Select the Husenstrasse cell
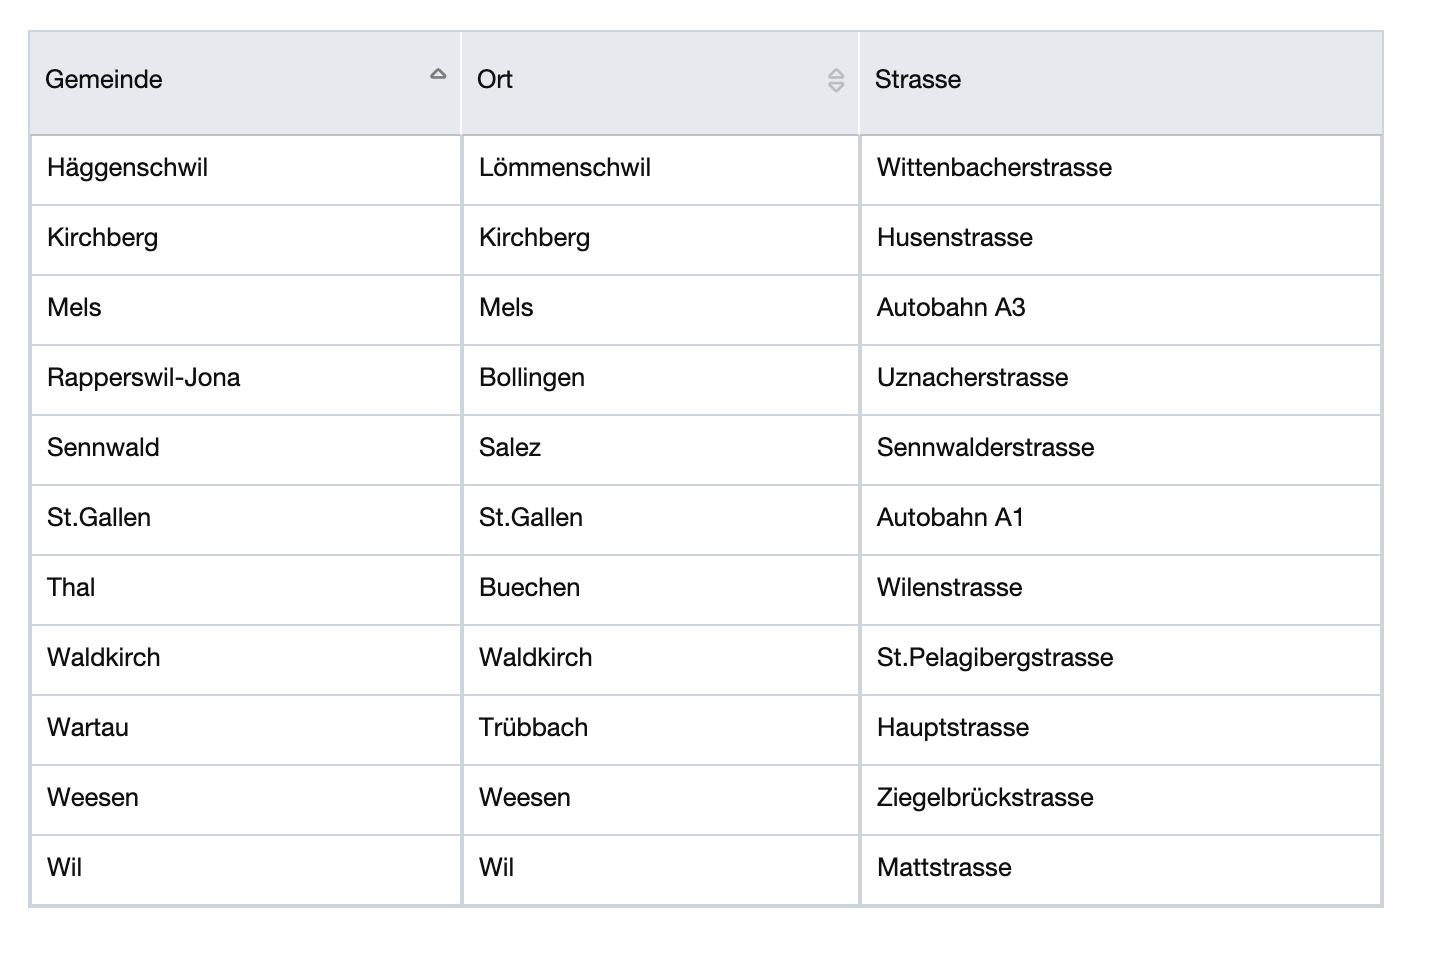The width and height of the screenshot is (1454, 954). (x=1121, y=240)
